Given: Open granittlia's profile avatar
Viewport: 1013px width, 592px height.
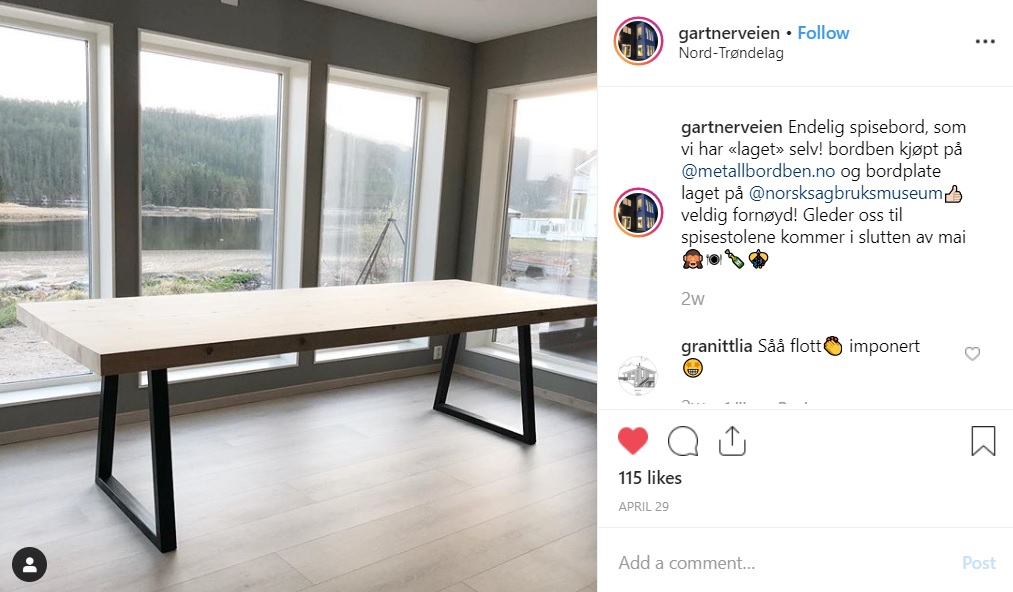Looking at the screenshot, I should tap(638, 375).
